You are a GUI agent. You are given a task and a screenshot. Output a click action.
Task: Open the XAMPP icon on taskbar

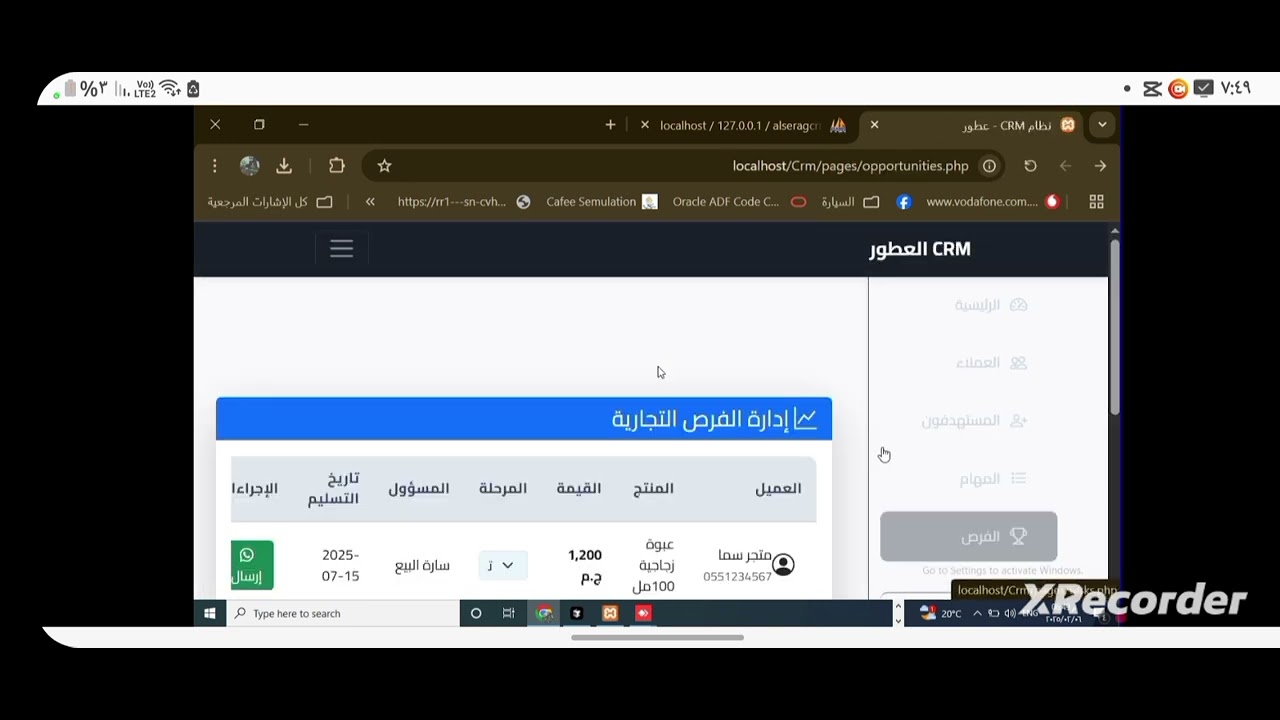tap(610, 613)
